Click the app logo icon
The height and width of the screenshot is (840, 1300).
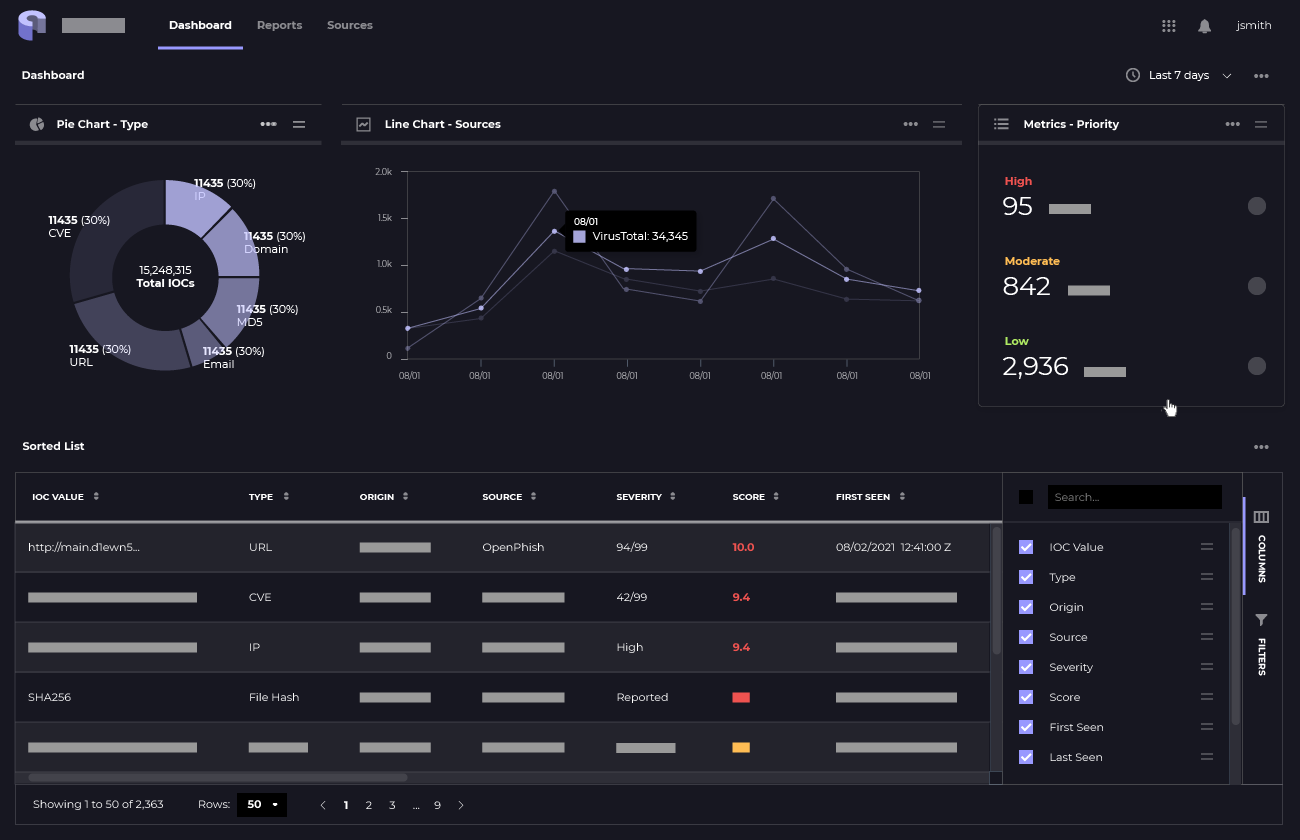[32, 25]
